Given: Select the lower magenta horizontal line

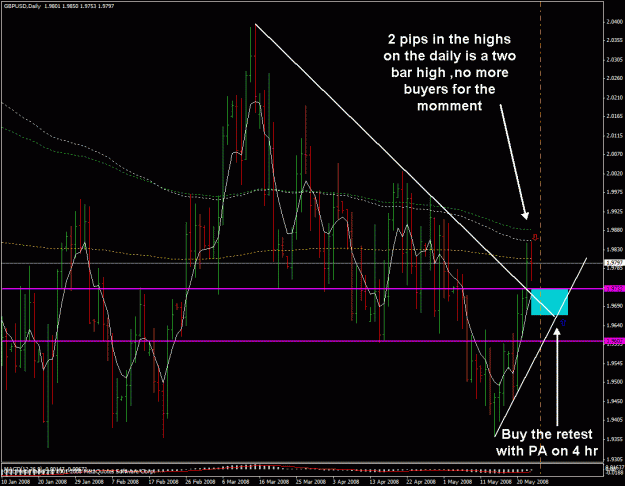Looking at the screenshot, I should pos(303,341).
